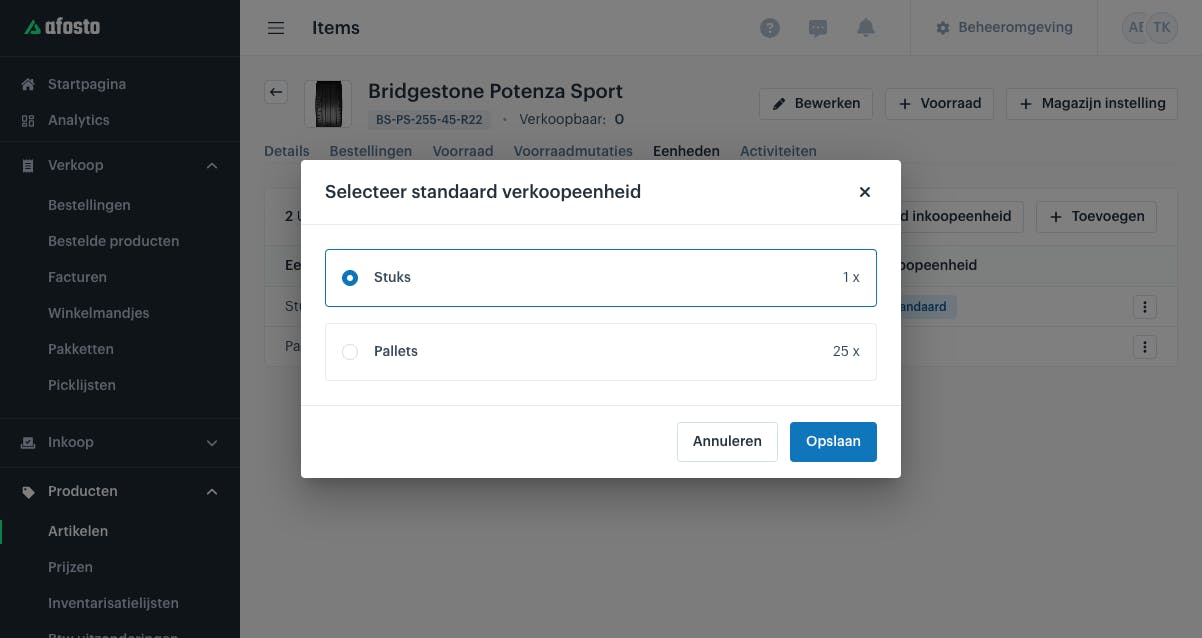The height and width of the screenshot is (638, 1202).
Task: Click the Annuleren button
Action: 727,442
